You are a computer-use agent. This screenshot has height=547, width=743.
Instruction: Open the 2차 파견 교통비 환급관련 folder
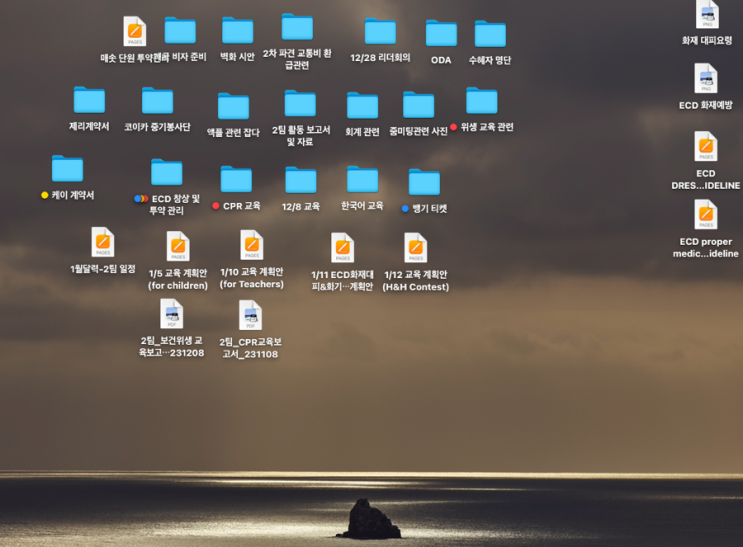(x=297, y=27)
